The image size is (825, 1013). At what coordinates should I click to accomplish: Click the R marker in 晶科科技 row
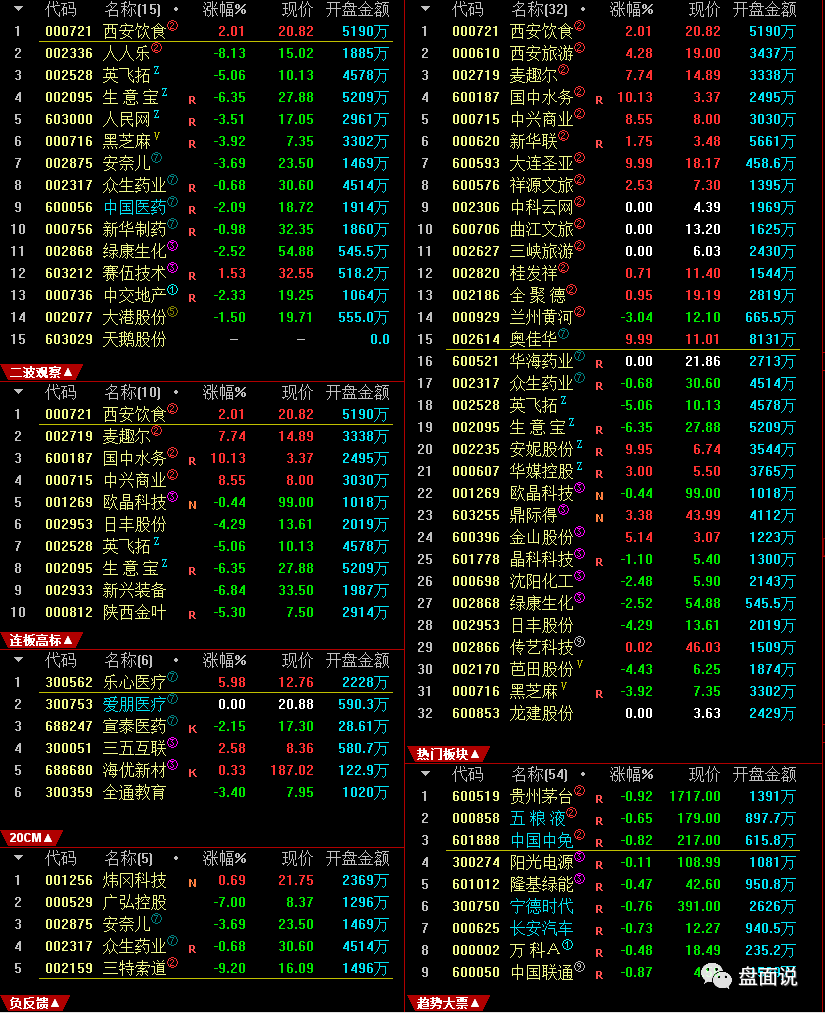[599, 562]
